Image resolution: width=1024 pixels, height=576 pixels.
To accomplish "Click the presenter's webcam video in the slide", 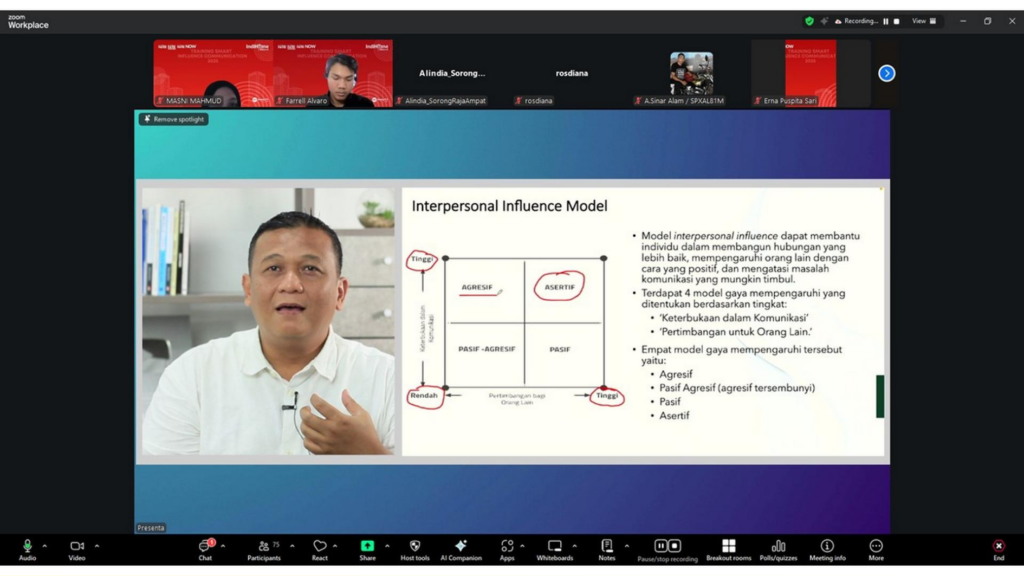I will point(268,321).
